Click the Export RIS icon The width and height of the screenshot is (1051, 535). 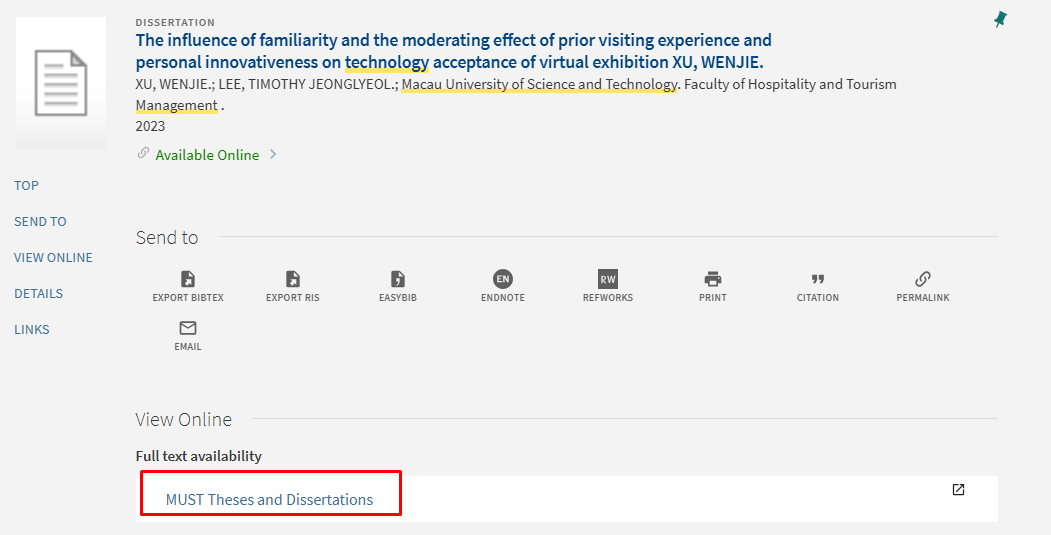(x=292, y=280)
